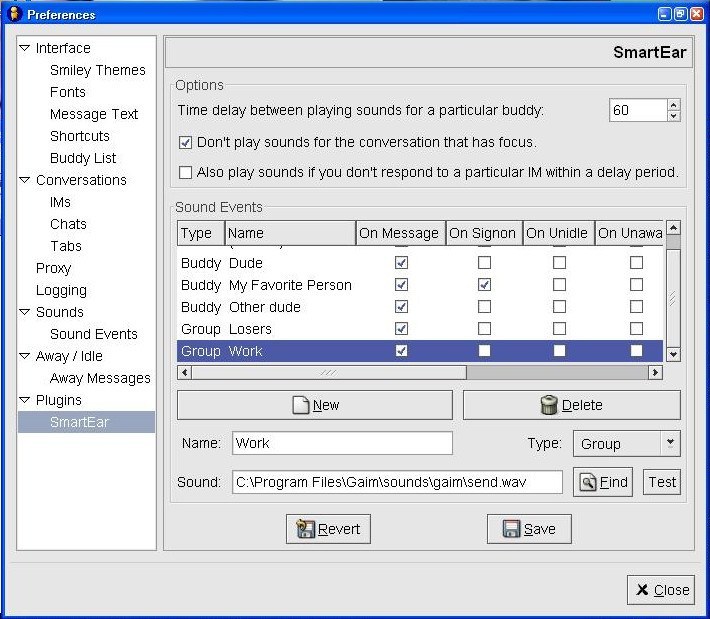Collapse the Interface tree section
Image resolution: width=710 pixels, height=619 pixels.
[25, 48]
